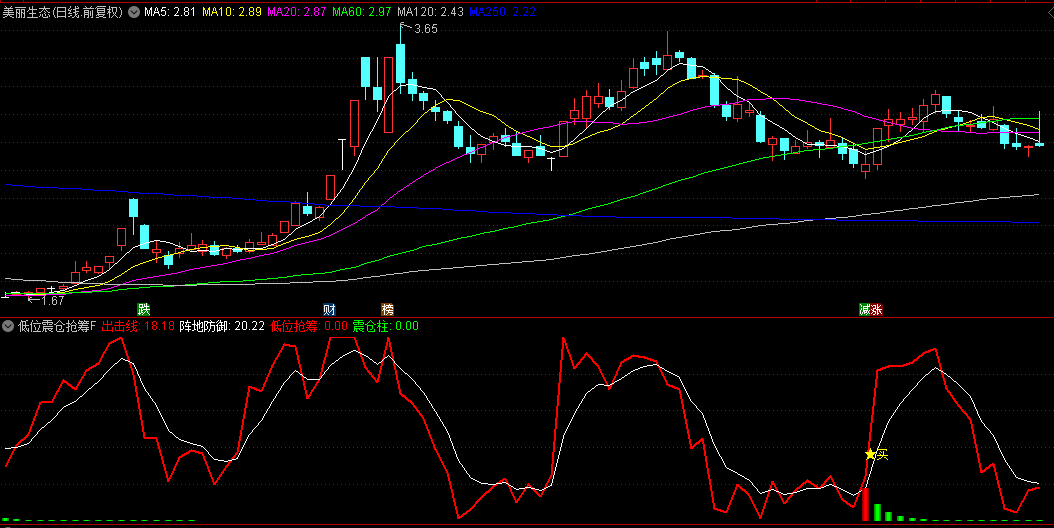Screen dimensions: 1054x528
Task: Click the tallest green 震仓柱 bar
Action: (877, 512)
